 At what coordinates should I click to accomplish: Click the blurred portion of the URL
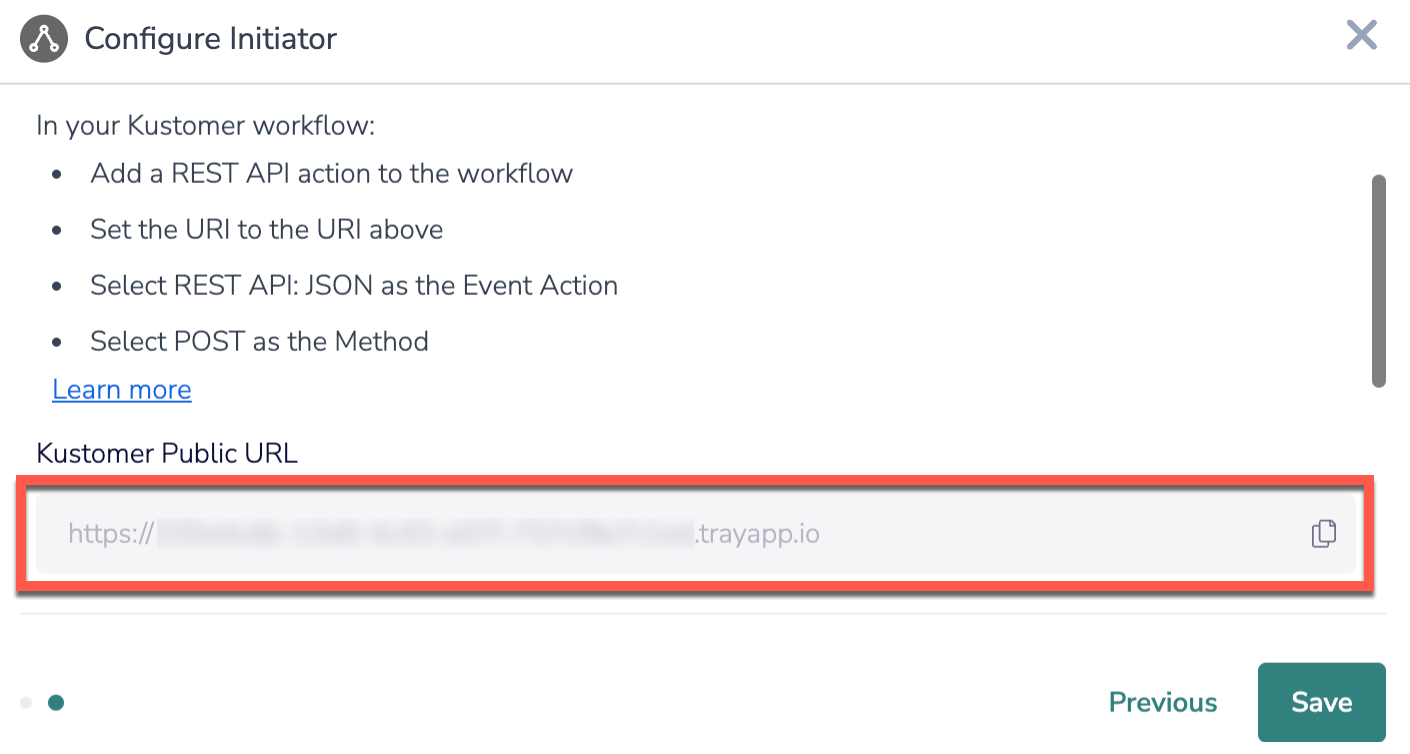[x=425, y=534]
